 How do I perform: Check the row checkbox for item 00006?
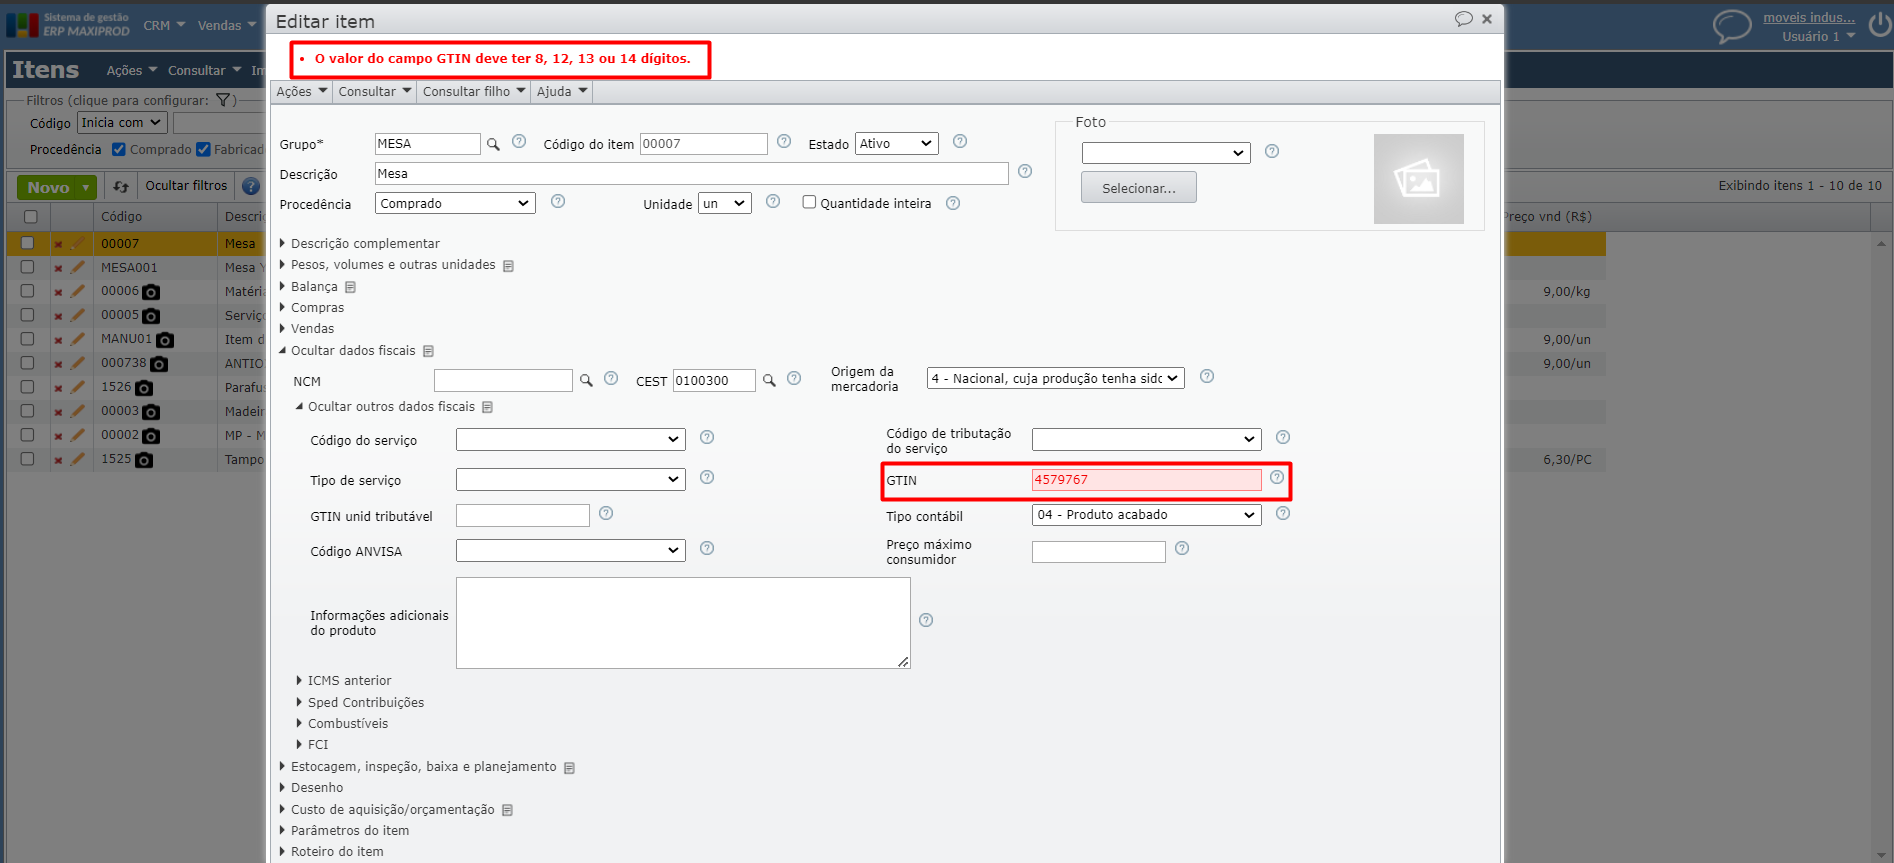pyautogui.click(x=28, y=291)
